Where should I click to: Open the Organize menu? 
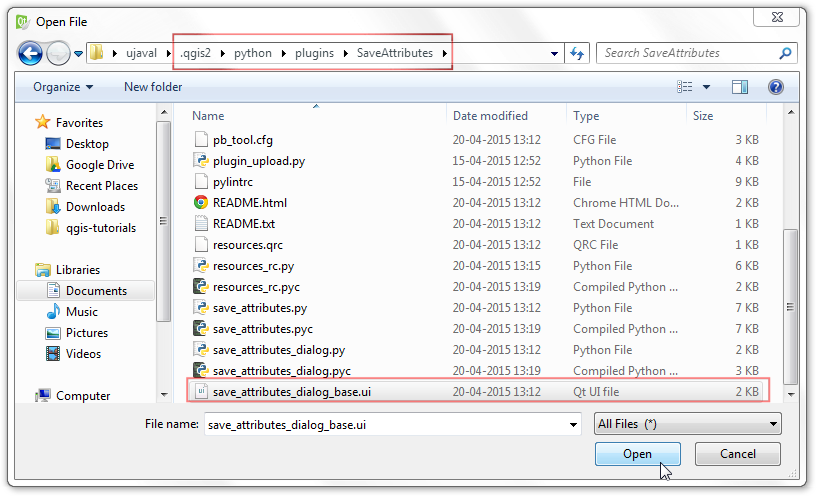pyautogui.click(x=63, y=87)
